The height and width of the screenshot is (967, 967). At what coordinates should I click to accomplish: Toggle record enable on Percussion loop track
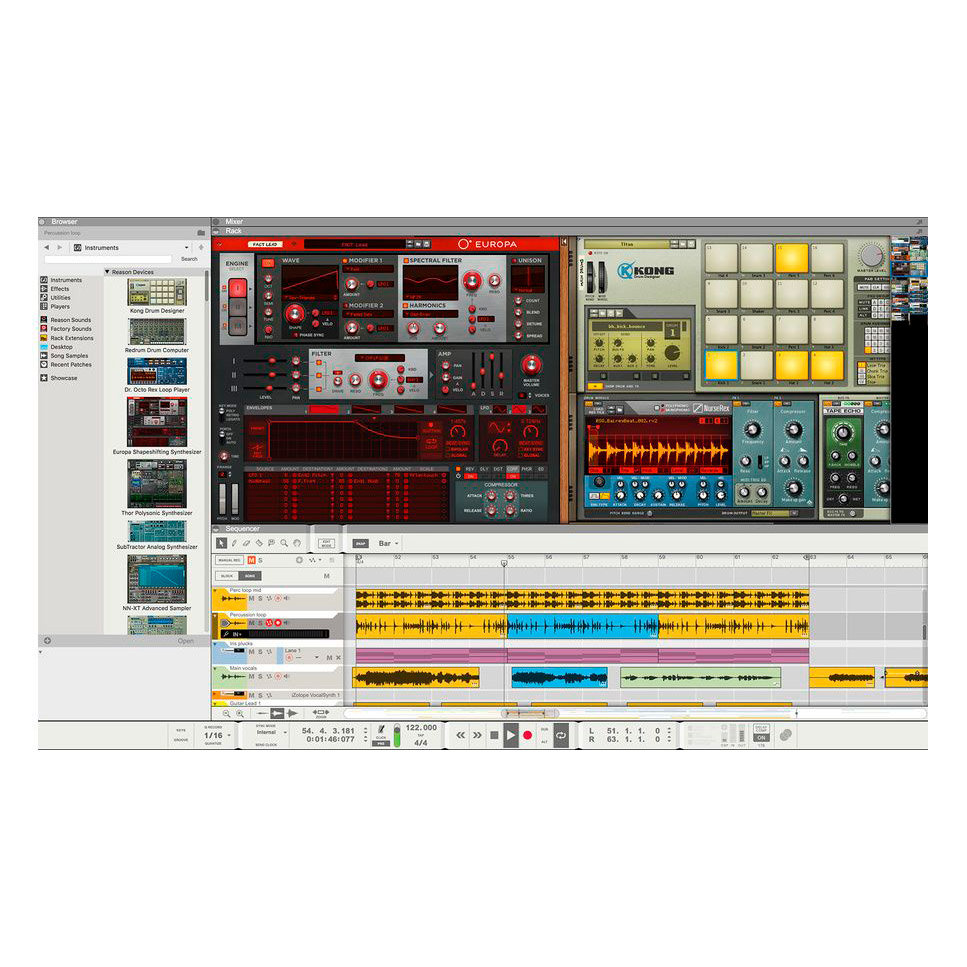point(278,623)
